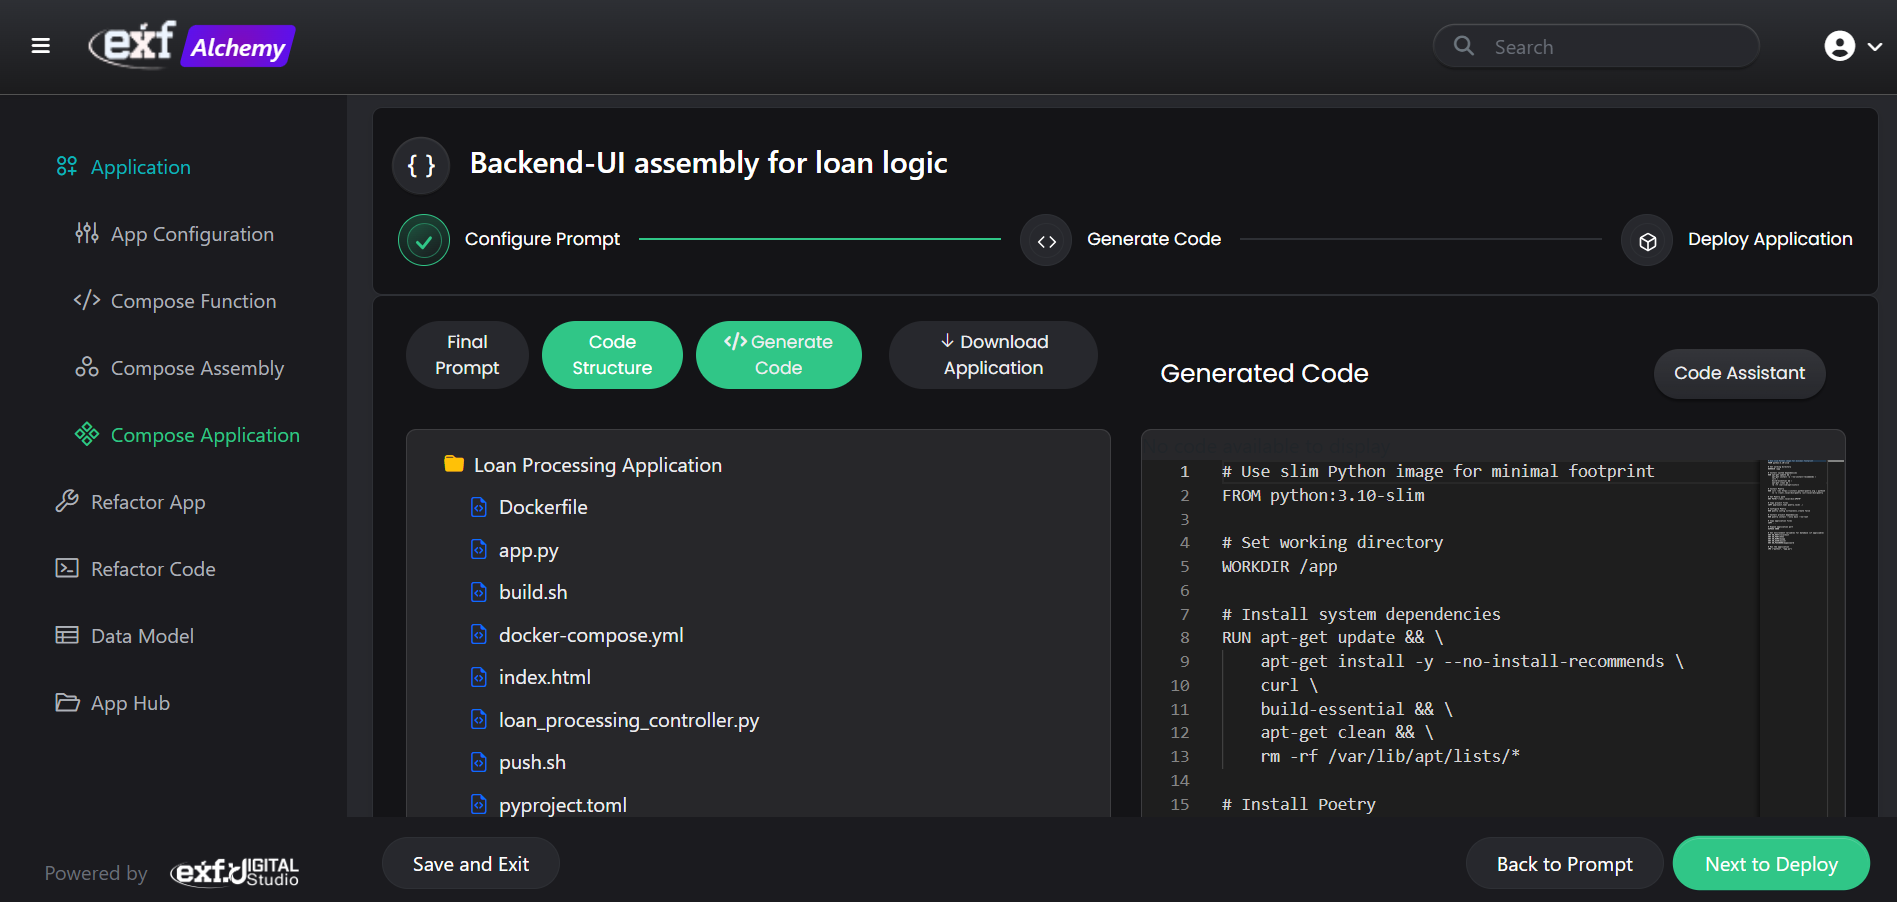Open the hamburger menu icon

(x=41, y=46)
